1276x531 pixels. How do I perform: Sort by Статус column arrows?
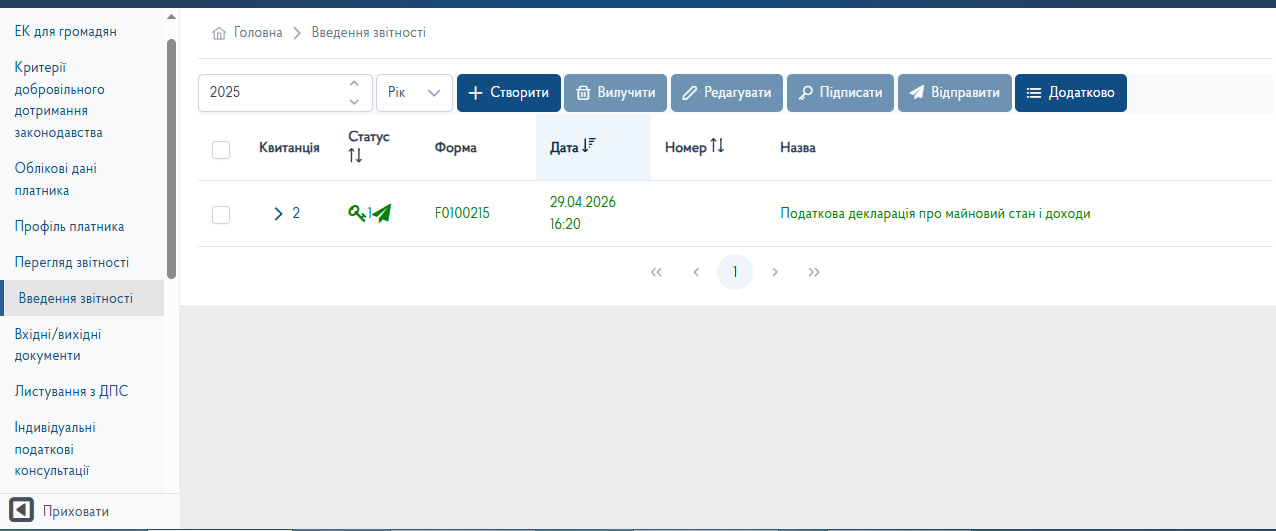pos(356,156)
